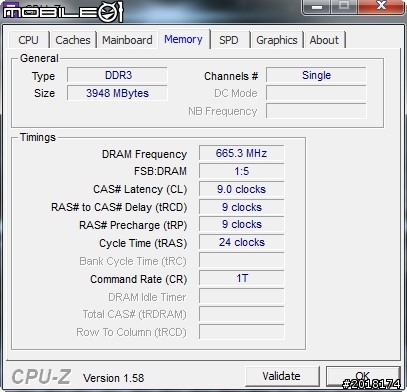407x392 pixels.
Task: Click the CAS# Latency (CL) label
Action: coord(140,189)
